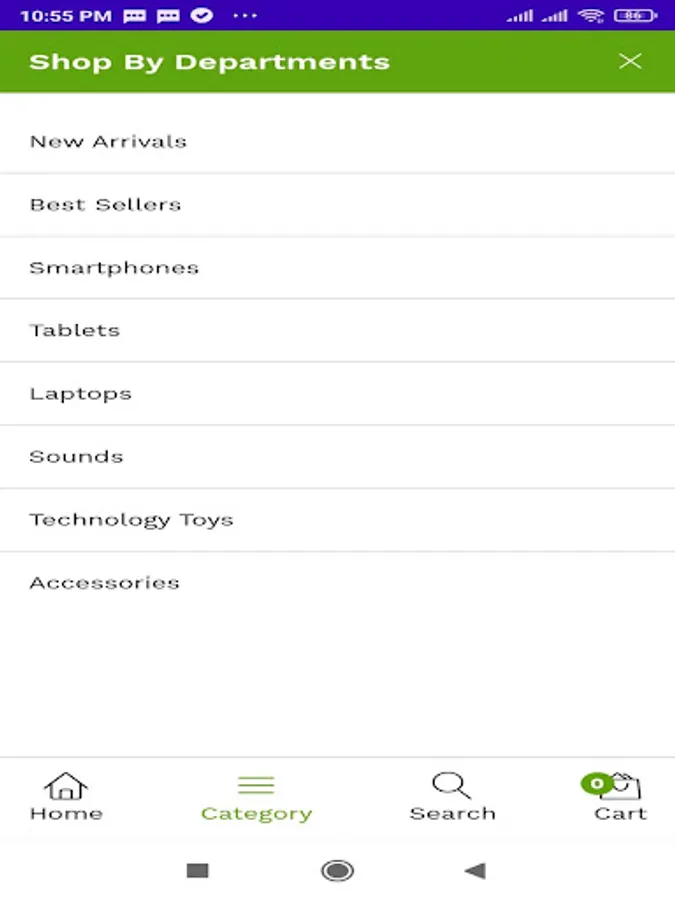Tap the Shop By Departments header title

(209, 61)
